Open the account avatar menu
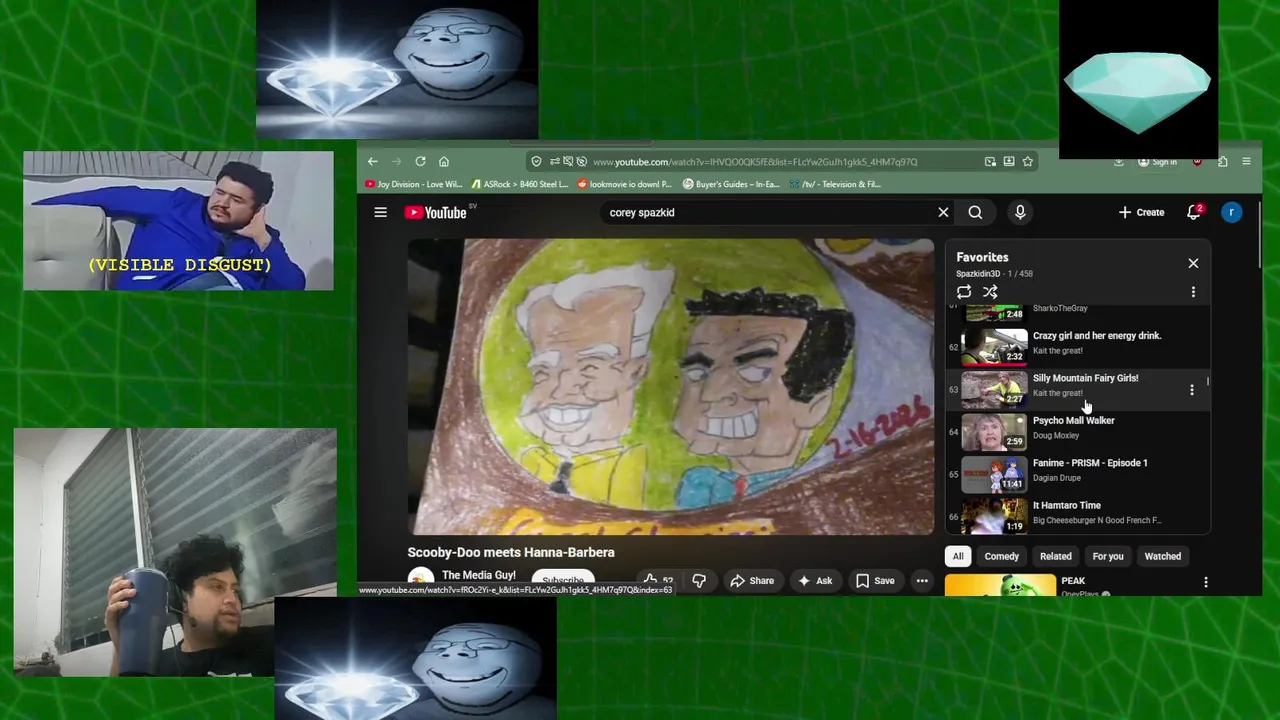This screenshot has width=1280, height=720. pos(1232,212)
